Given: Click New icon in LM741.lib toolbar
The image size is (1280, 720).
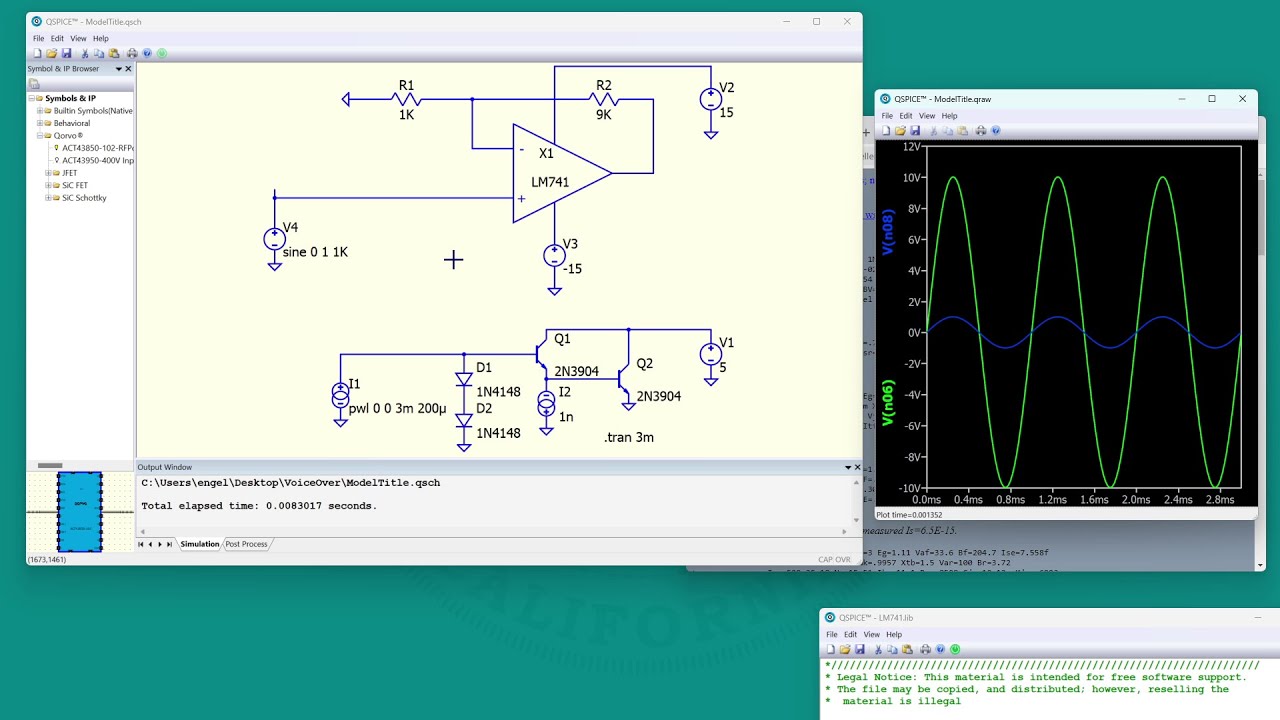Looking at the screenshot, I should coord(831,649).
